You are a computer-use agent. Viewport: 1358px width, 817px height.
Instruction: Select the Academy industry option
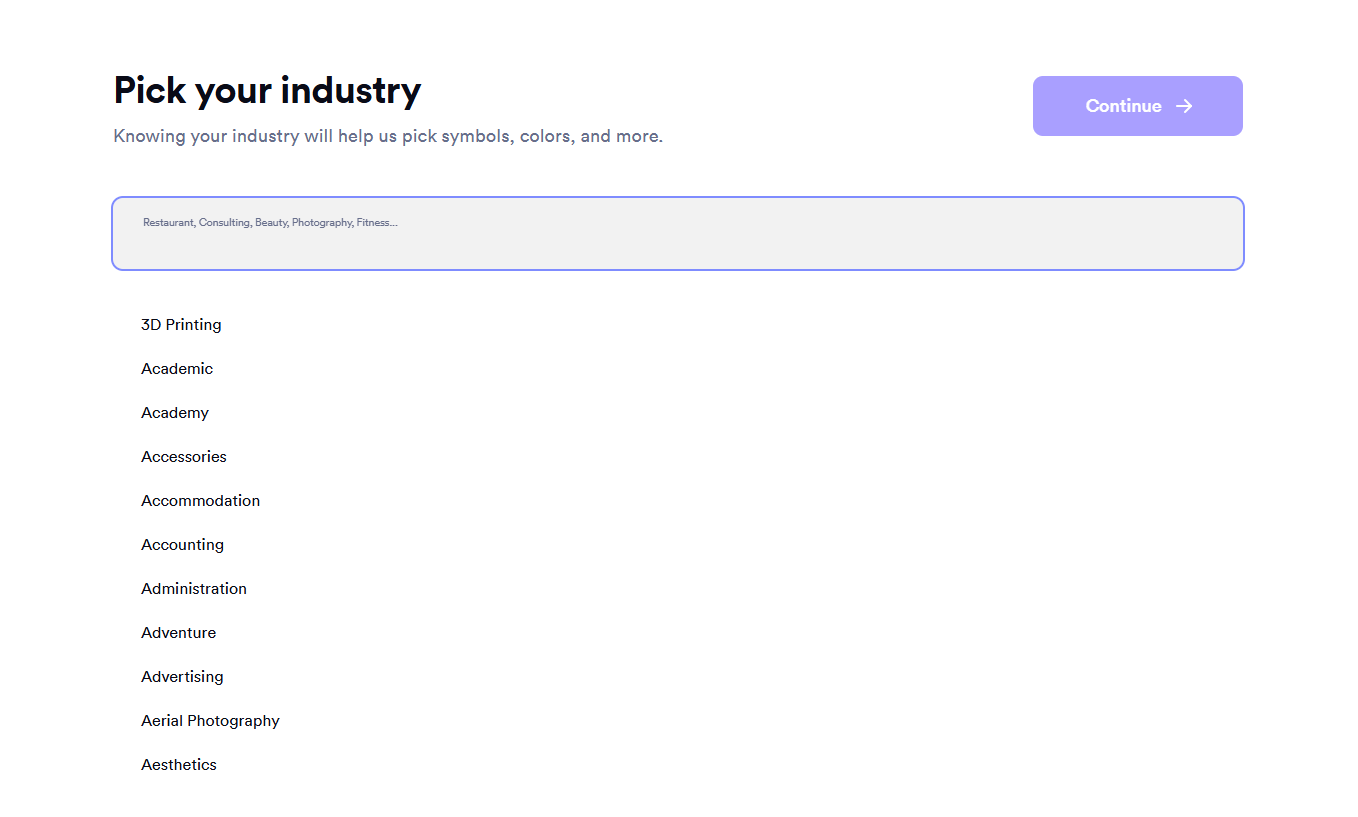click(x=175, y=413)
